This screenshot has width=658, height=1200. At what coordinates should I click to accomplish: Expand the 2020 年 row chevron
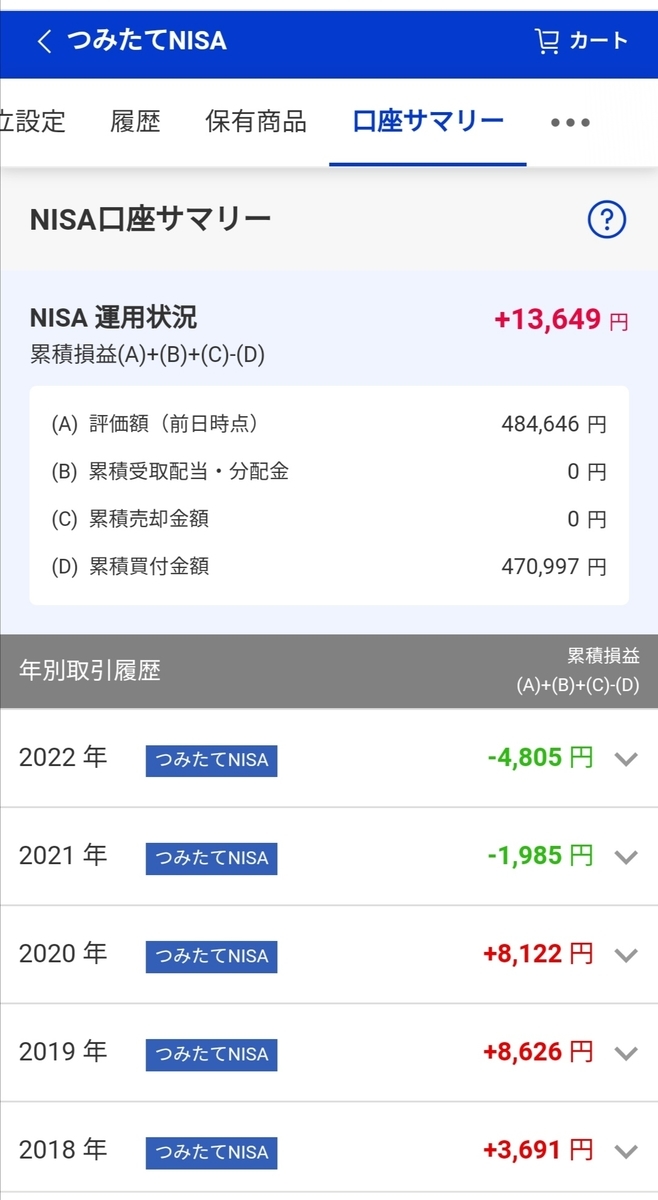pyautogui.click(x=626, y=955)
